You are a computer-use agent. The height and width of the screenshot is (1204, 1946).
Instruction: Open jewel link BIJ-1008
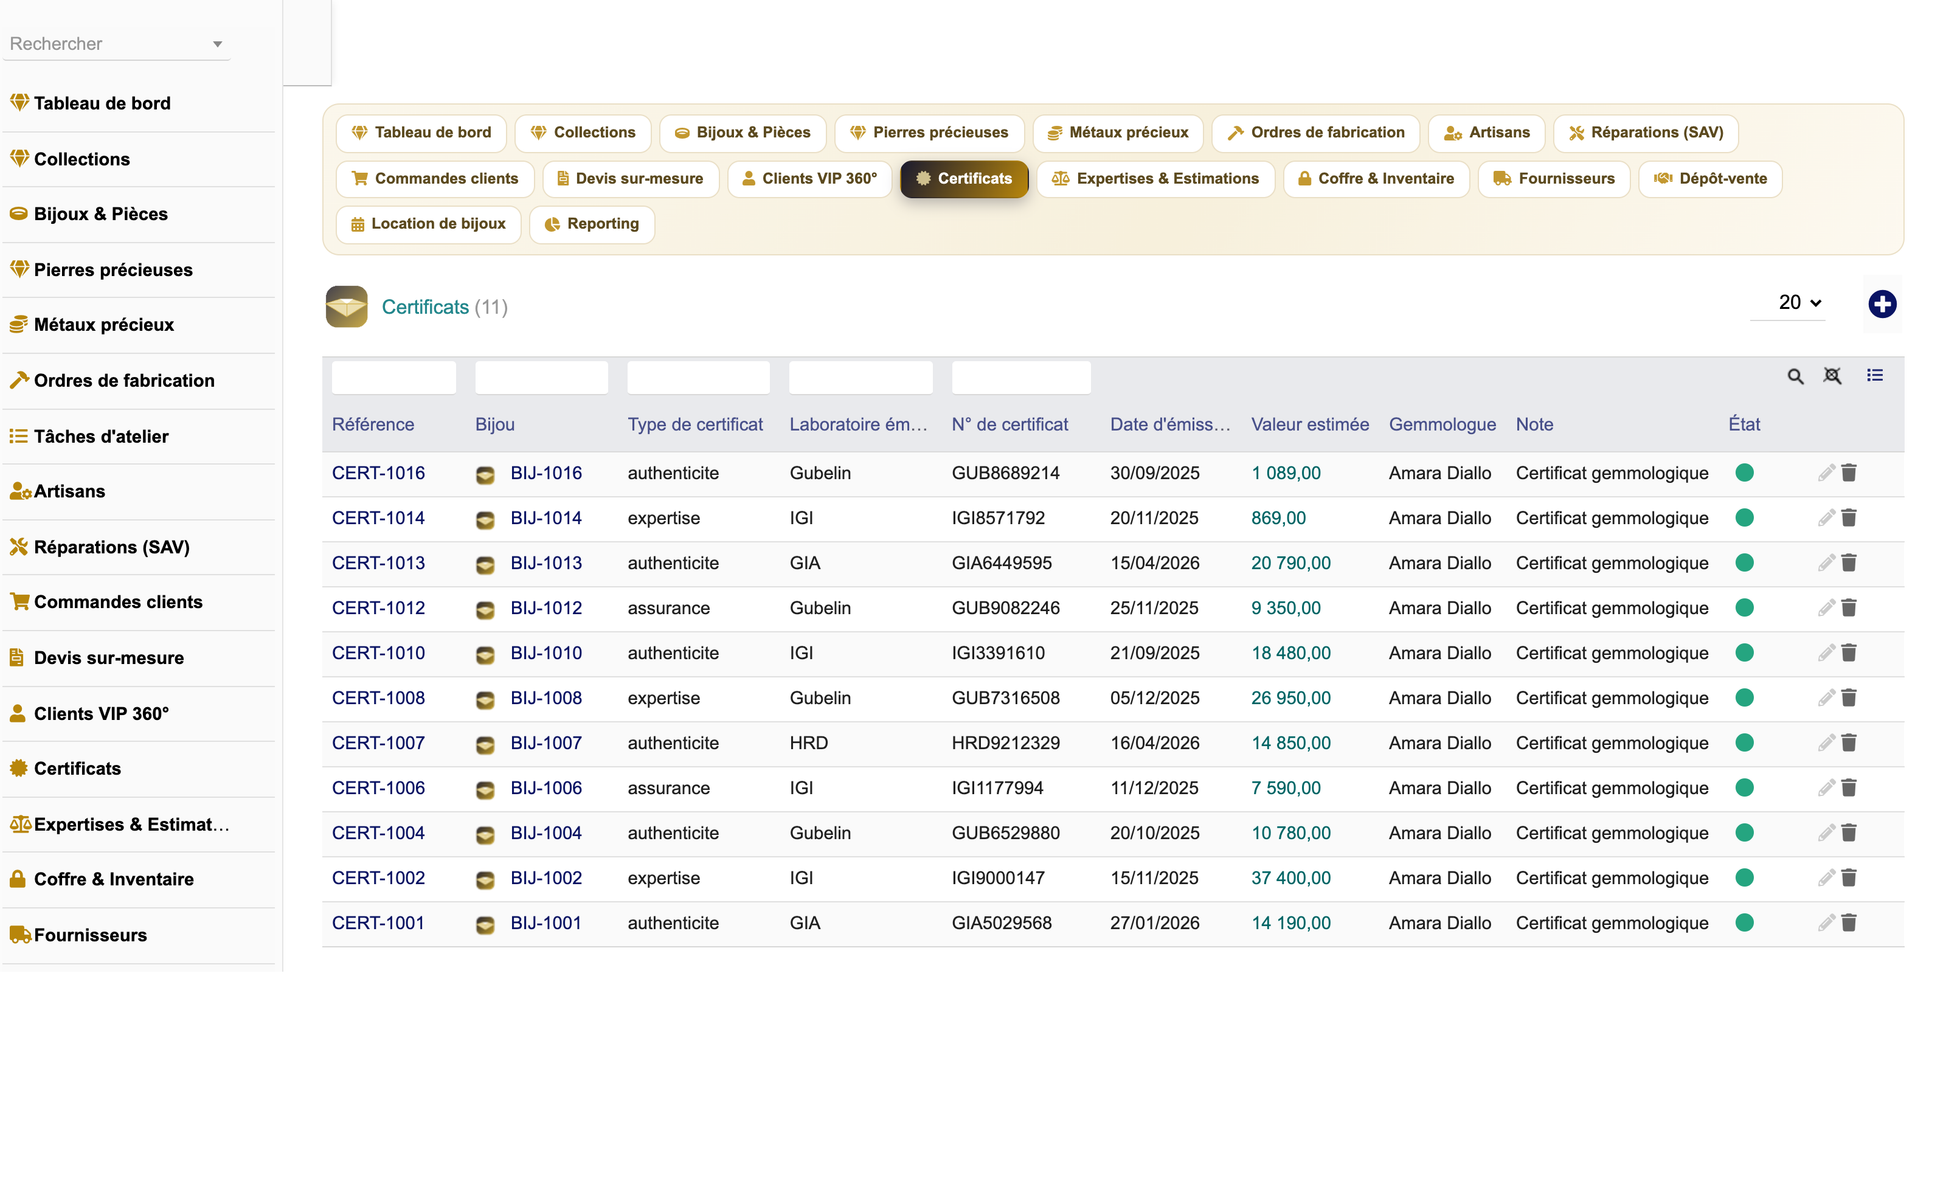pyautogui.click(x=546, y=698)
